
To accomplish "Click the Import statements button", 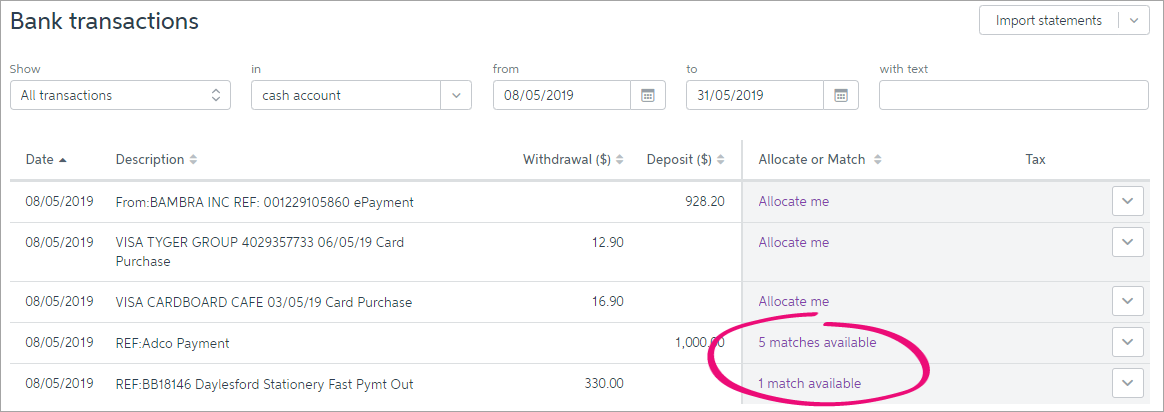I will [x=1049, y=21].
